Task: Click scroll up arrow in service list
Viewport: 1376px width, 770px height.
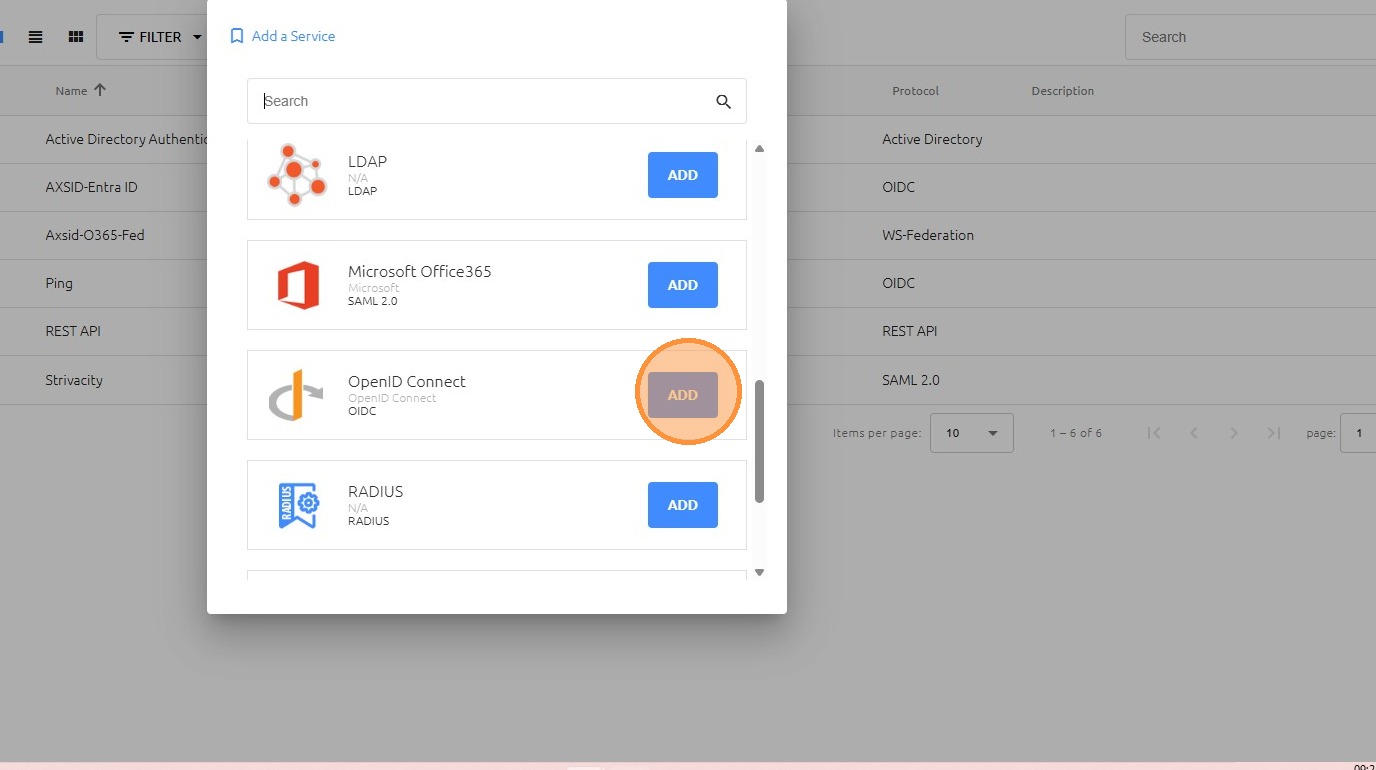Action: 759,148
